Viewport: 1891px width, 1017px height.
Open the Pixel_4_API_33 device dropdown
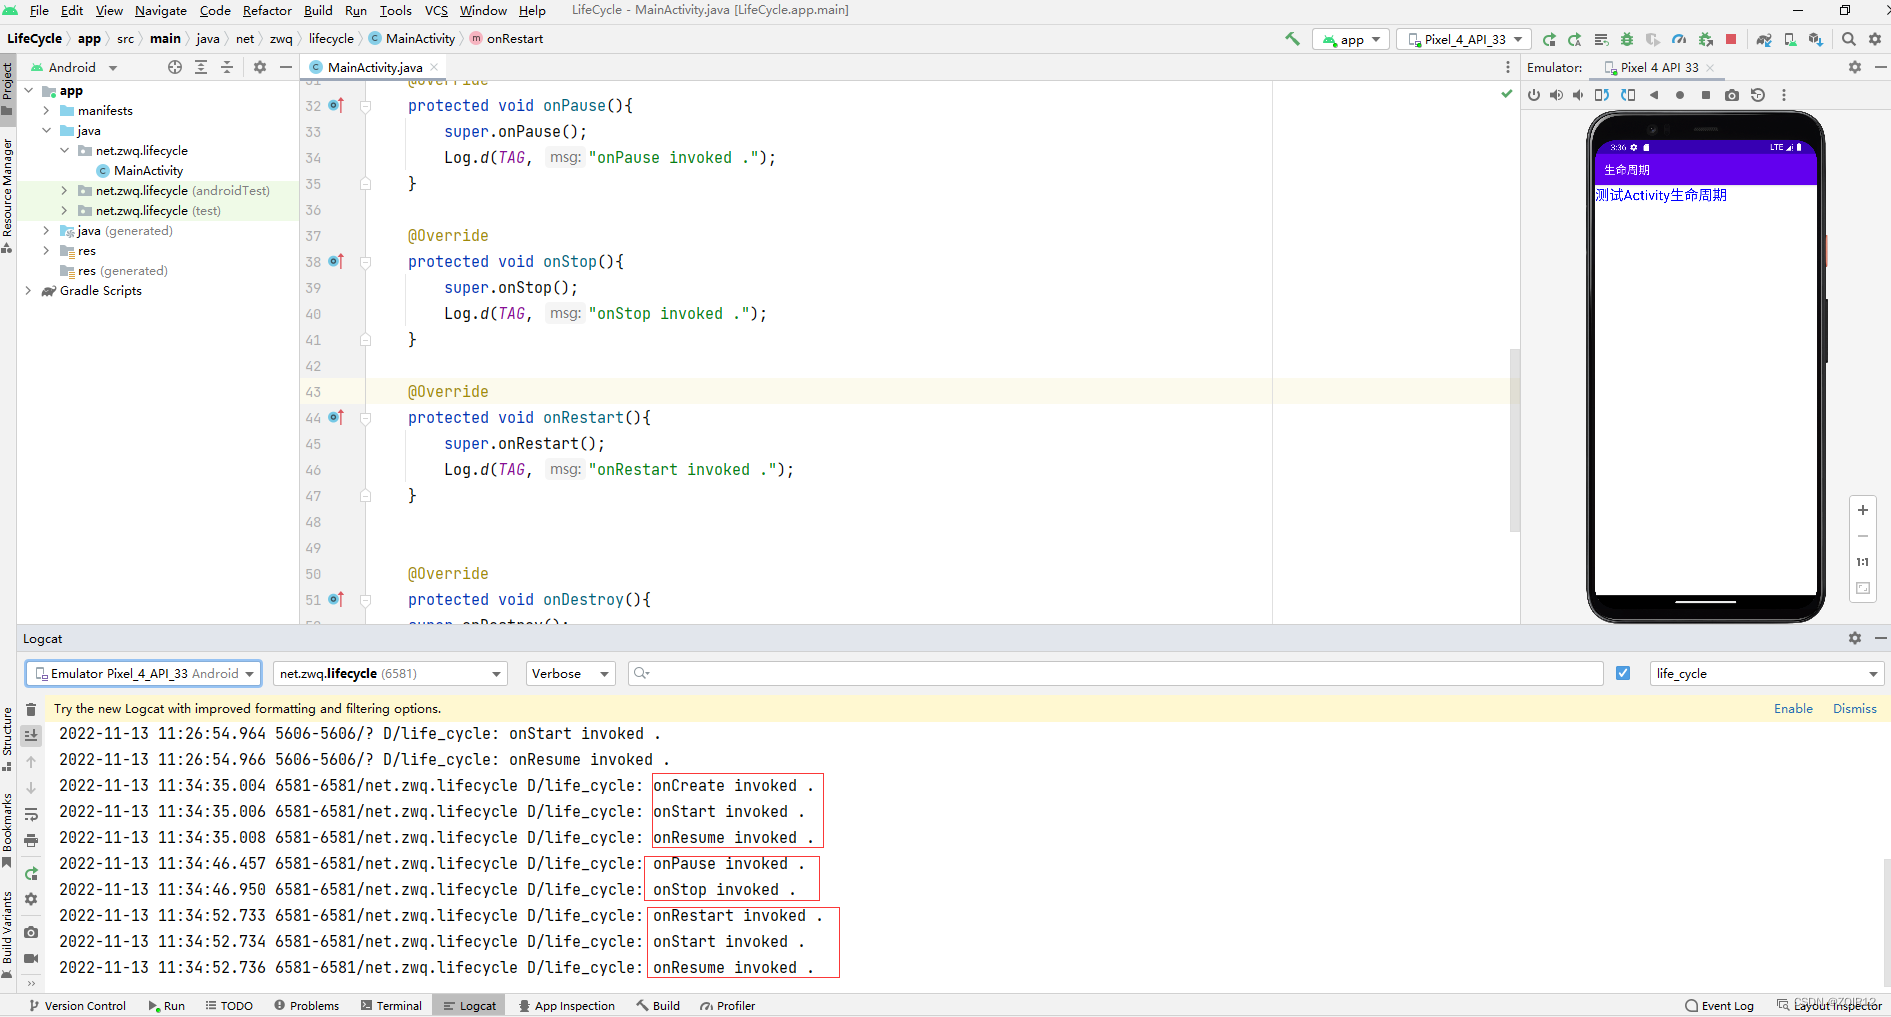[1464, 39]
